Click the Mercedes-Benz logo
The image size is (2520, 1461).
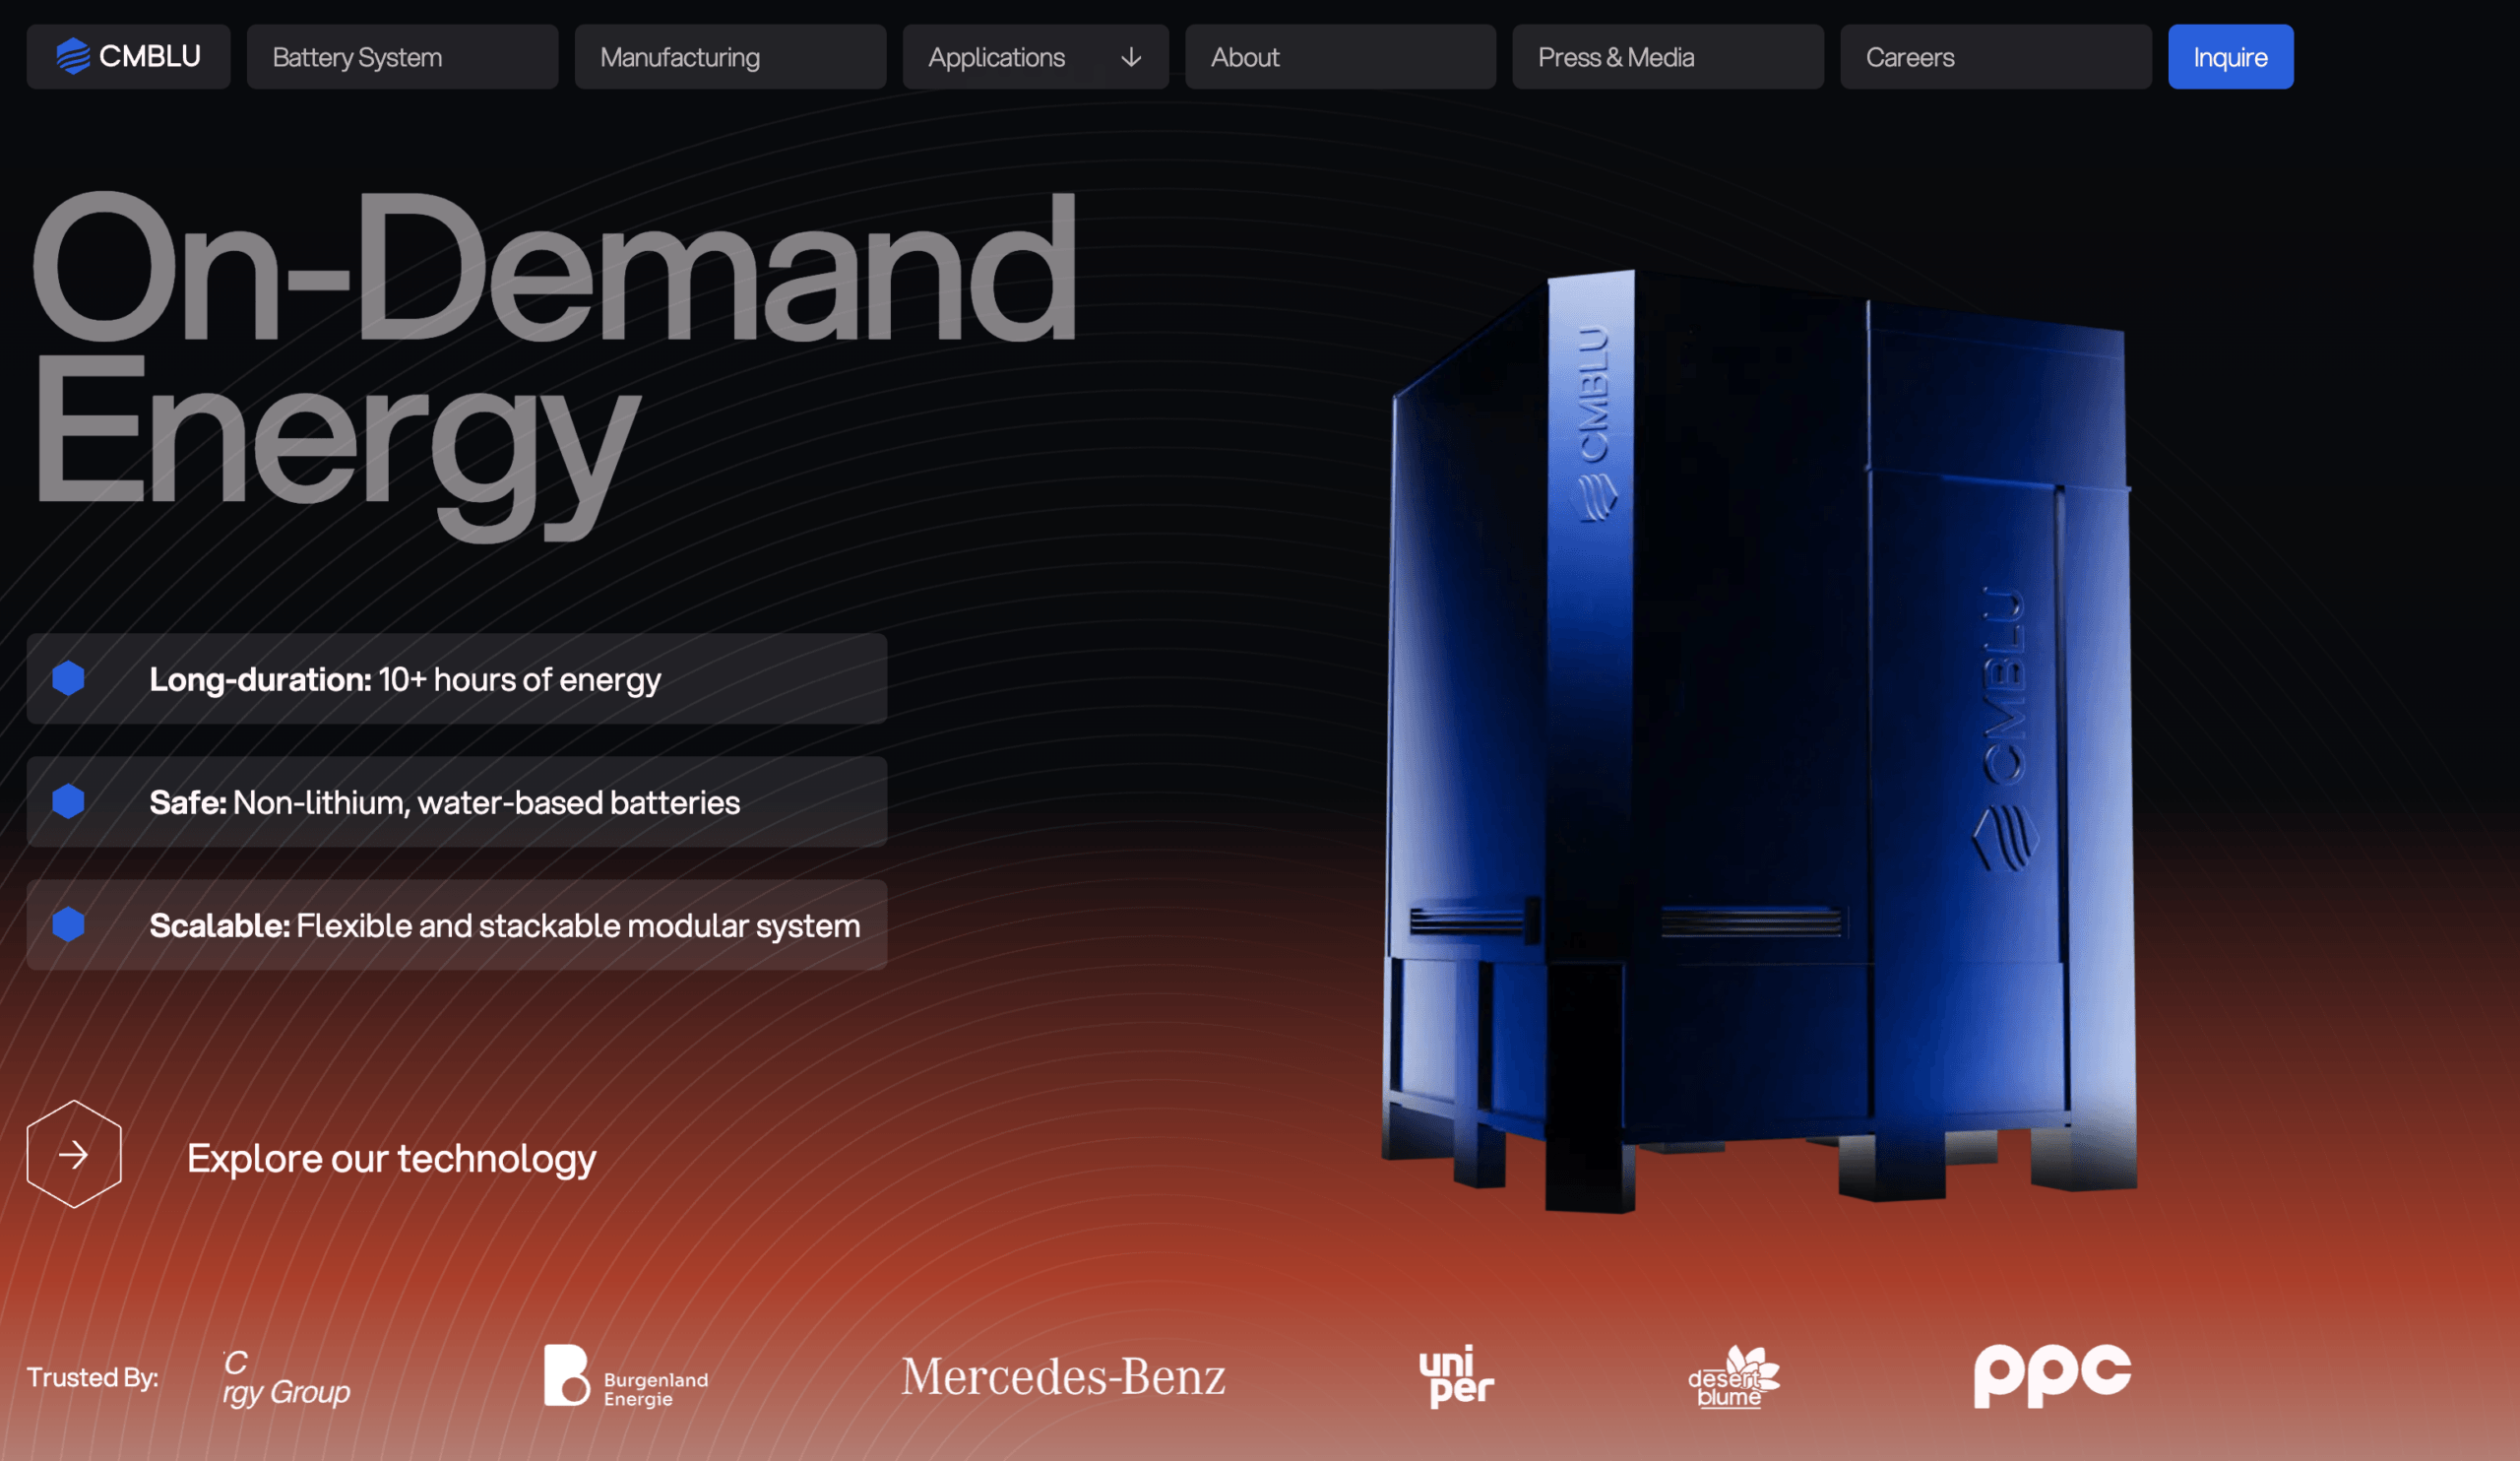point(1063,1376)
